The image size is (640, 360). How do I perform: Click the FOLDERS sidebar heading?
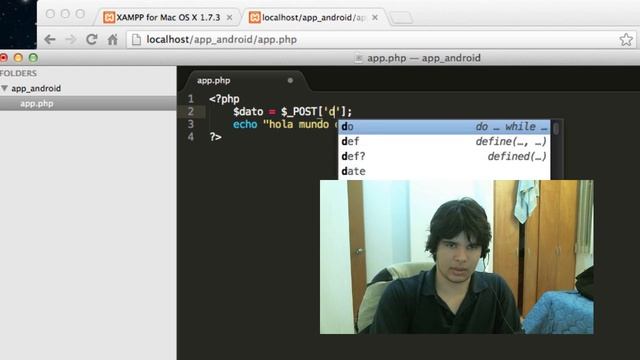pos(18,73)
